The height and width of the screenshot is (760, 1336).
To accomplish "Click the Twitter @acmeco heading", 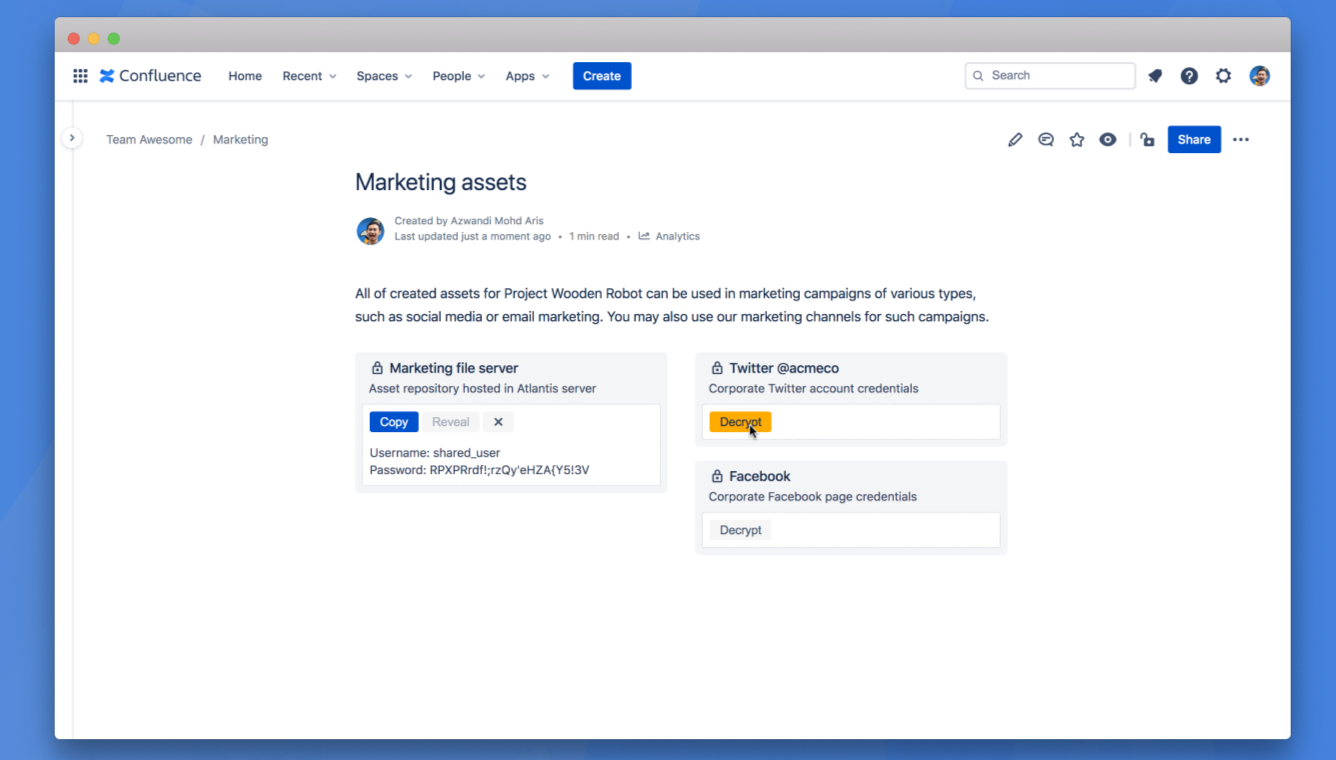I will (x=784, y=368).
